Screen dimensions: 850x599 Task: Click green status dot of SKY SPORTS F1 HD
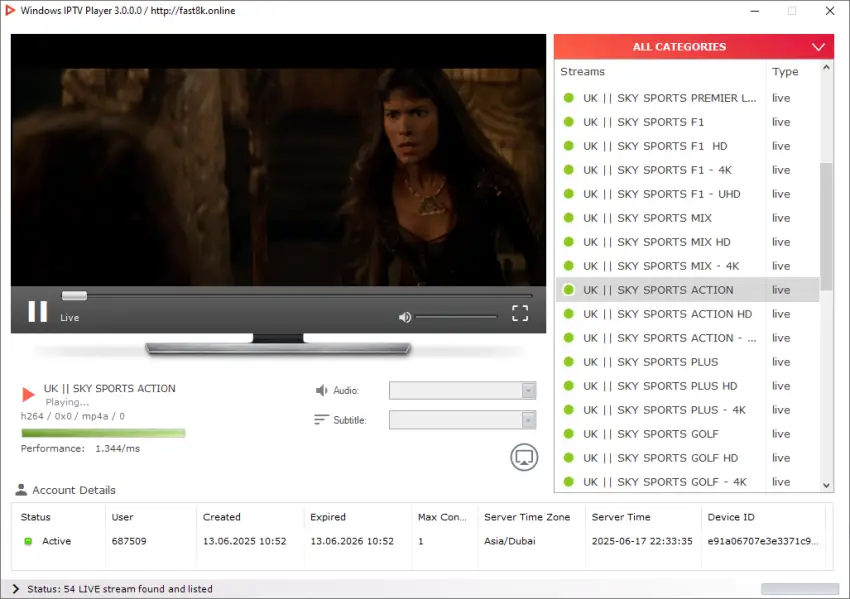569,146
